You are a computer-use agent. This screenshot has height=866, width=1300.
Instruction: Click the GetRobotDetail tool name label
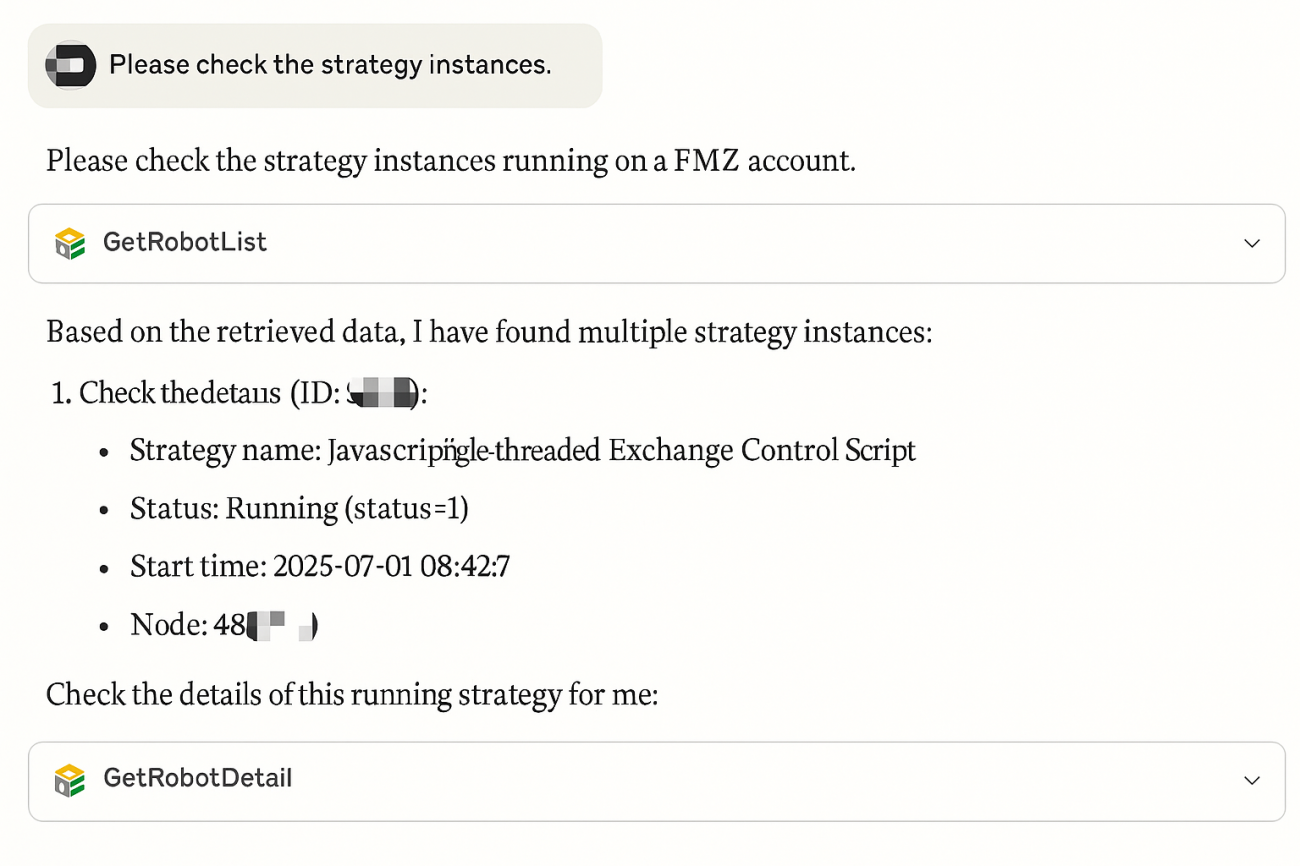(197, 779)
